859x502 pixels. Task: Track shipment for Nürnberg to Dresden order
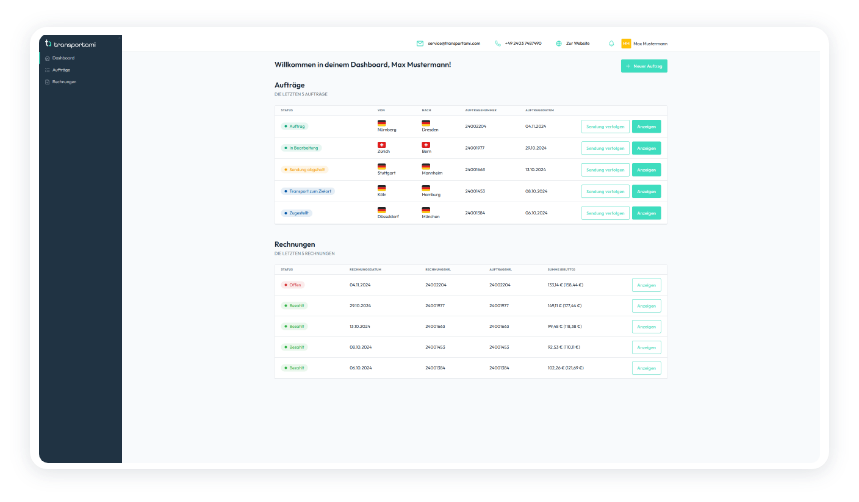[605, 127]
